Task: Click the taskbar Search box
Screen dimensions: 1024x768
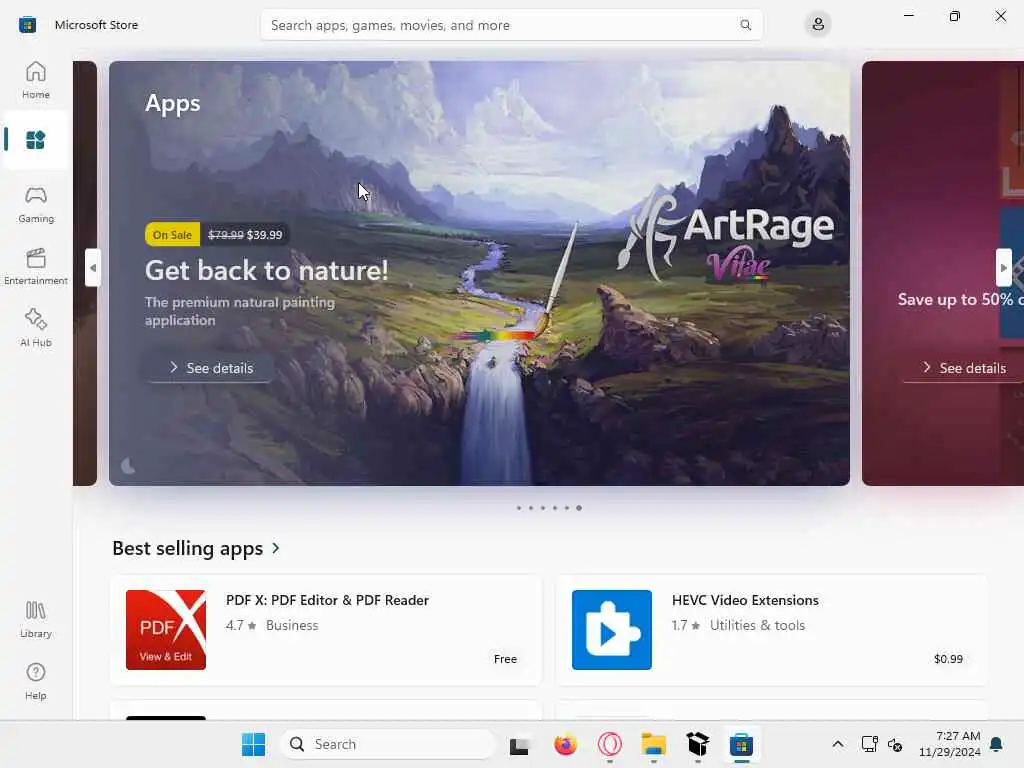Action: pyautogui.click(x=388, y=744)
